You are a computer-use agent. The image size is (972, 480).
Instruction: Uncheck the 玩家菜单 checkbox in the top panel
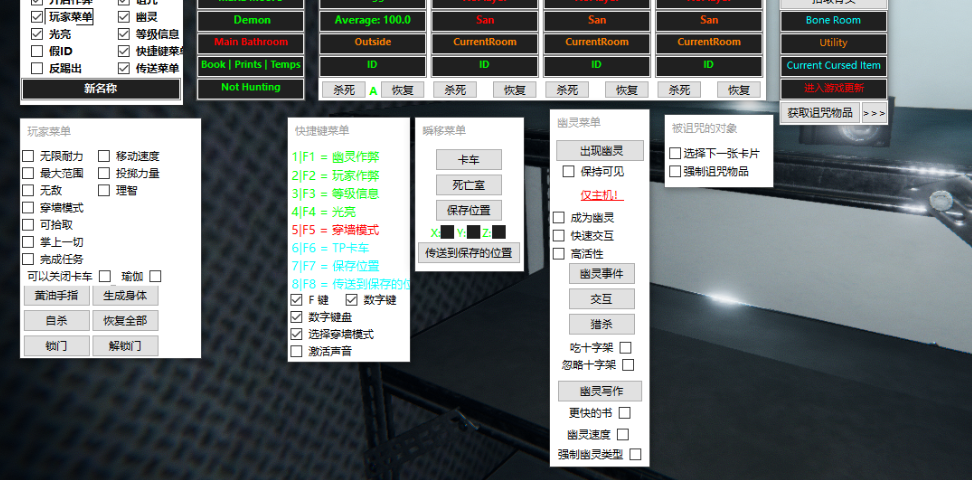pos(37,17)
